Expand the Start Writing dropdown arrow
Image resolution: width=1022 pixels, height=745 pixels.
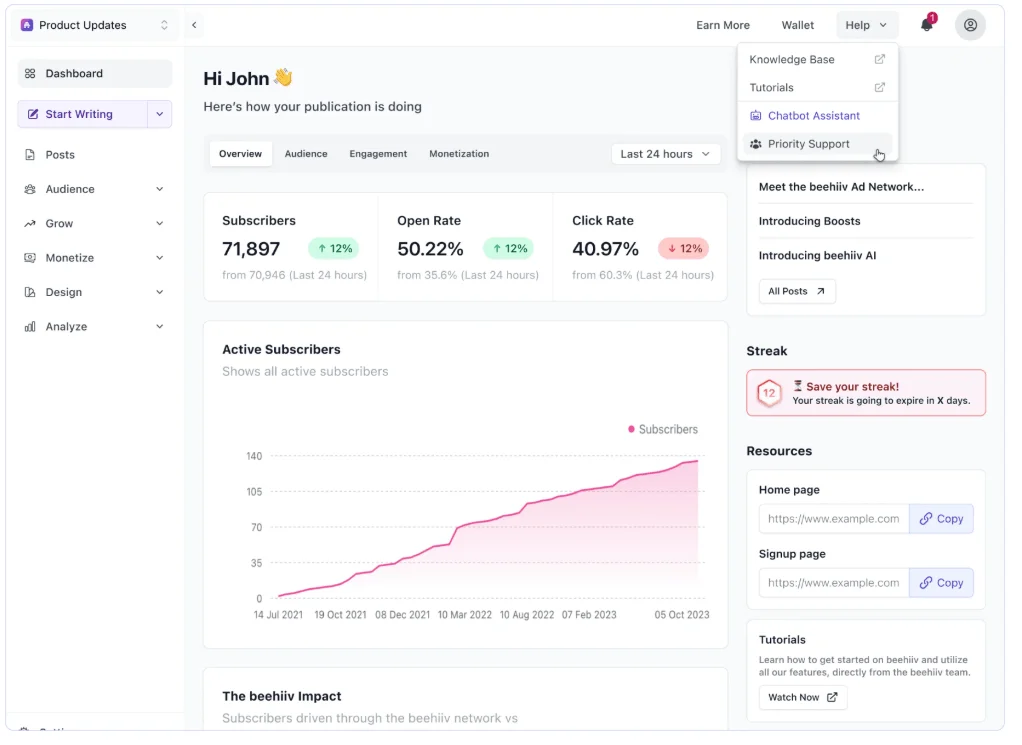tap(162, 115)
